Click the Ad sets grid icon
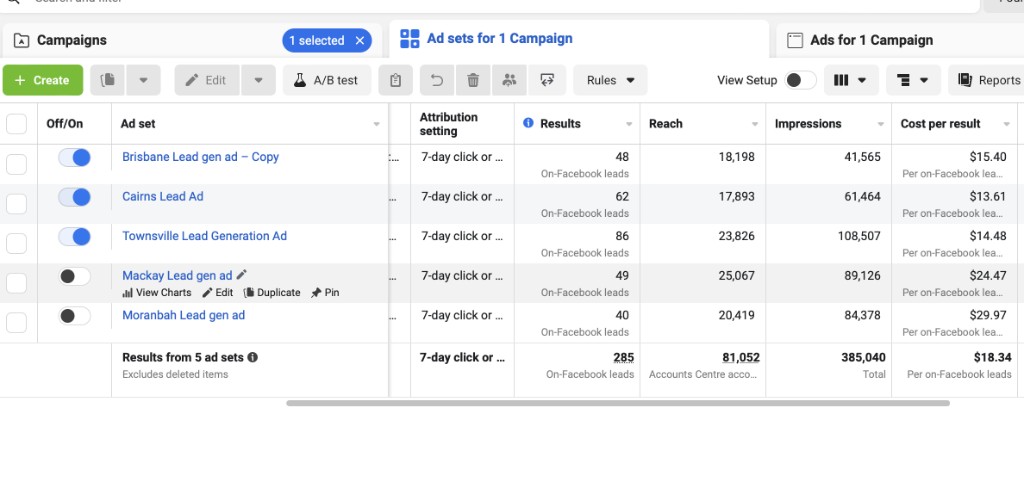Screen dimensions: 1024x482 point(409,39)
